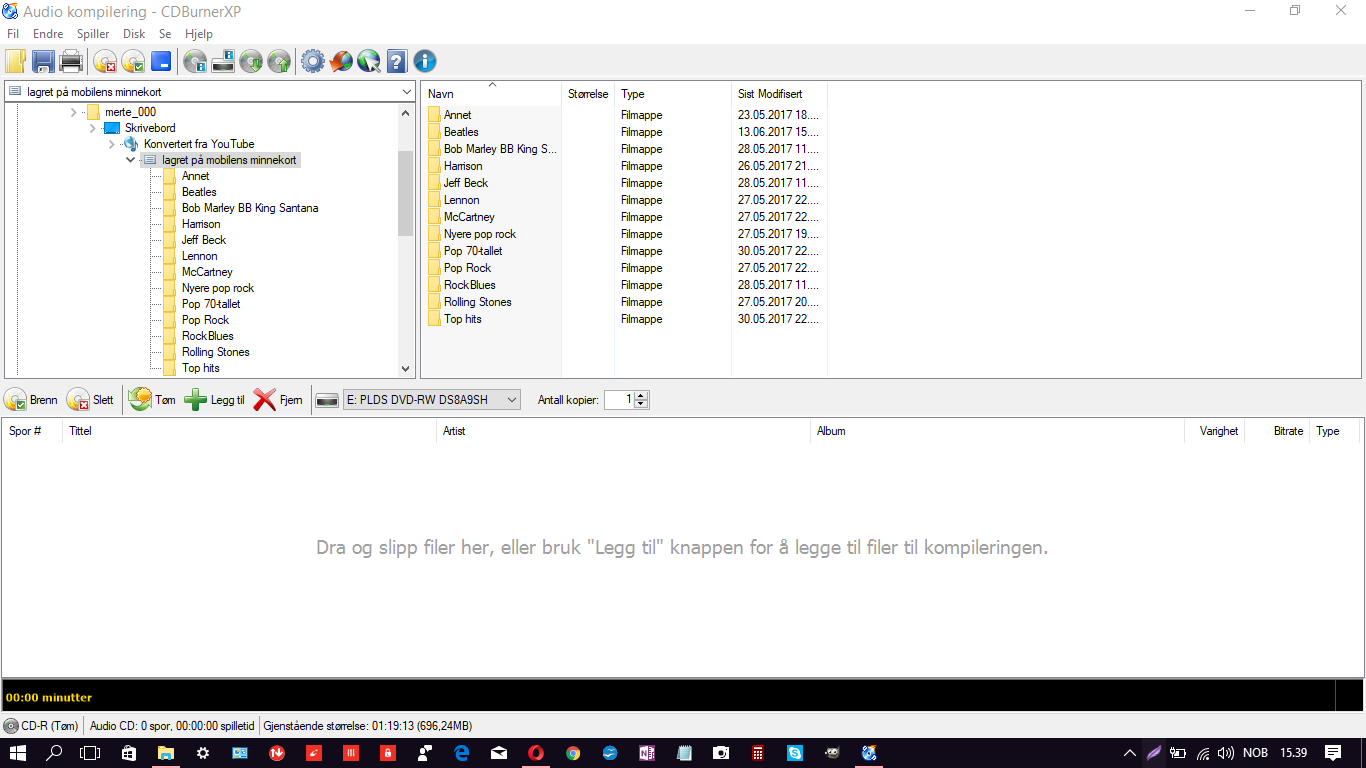Screen dimensions: 1366x768
Task: Open the Fil menu
Action: point(13,34)
